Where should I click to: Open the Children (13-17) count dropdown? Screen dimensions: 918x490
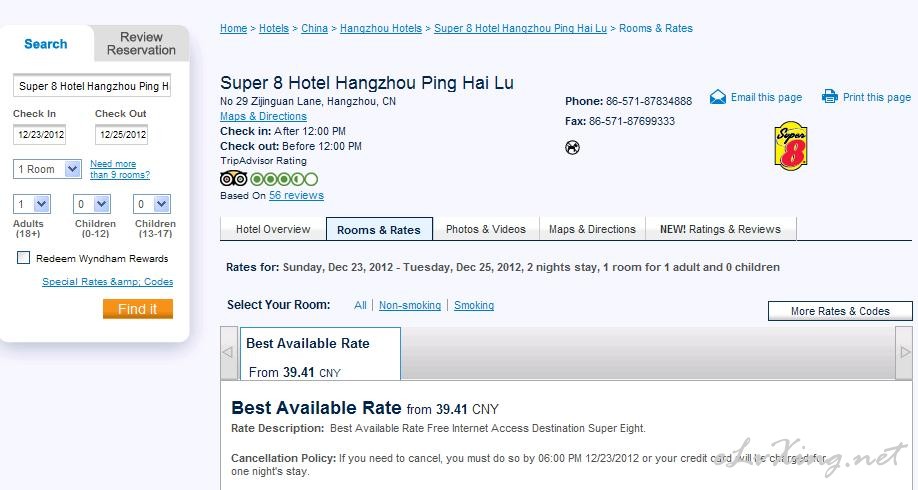click(152, 204)
